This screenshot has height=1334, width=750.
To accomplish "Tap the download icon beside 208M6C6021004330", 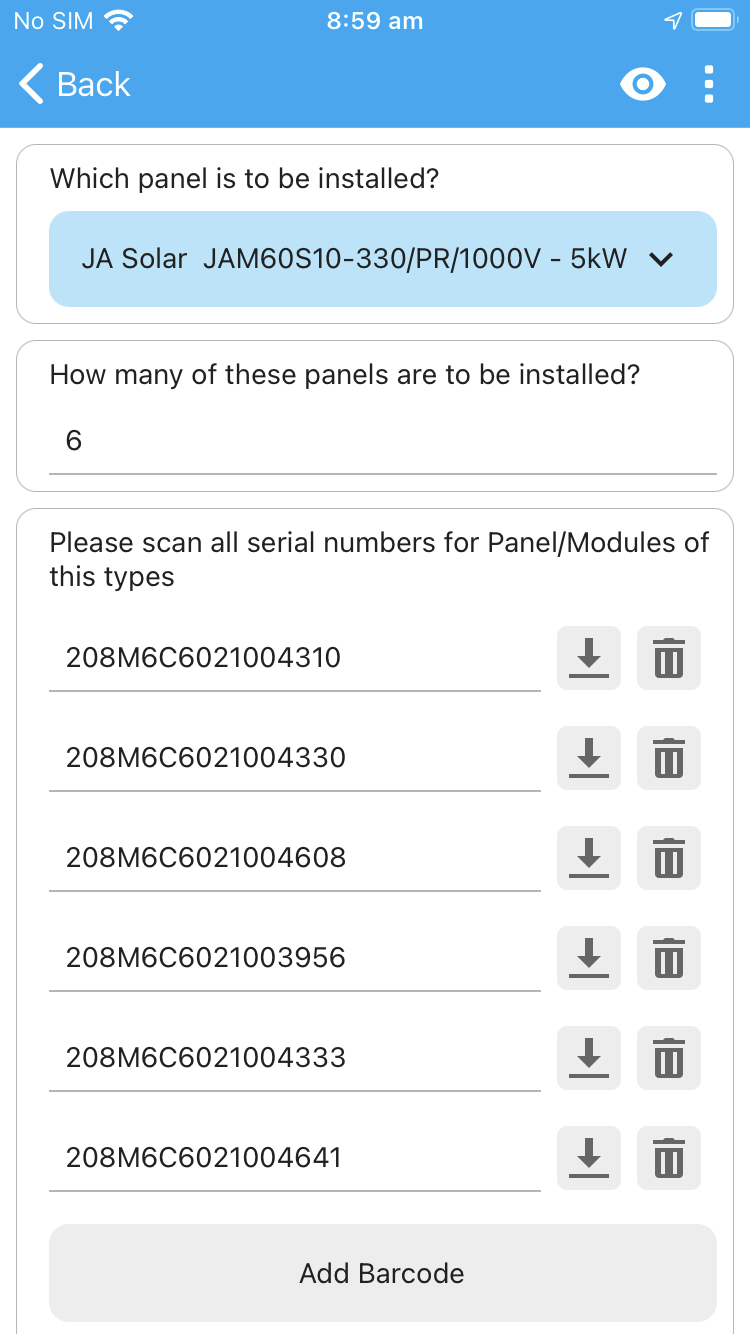I will pyautogui.click(x=589, y=758).
